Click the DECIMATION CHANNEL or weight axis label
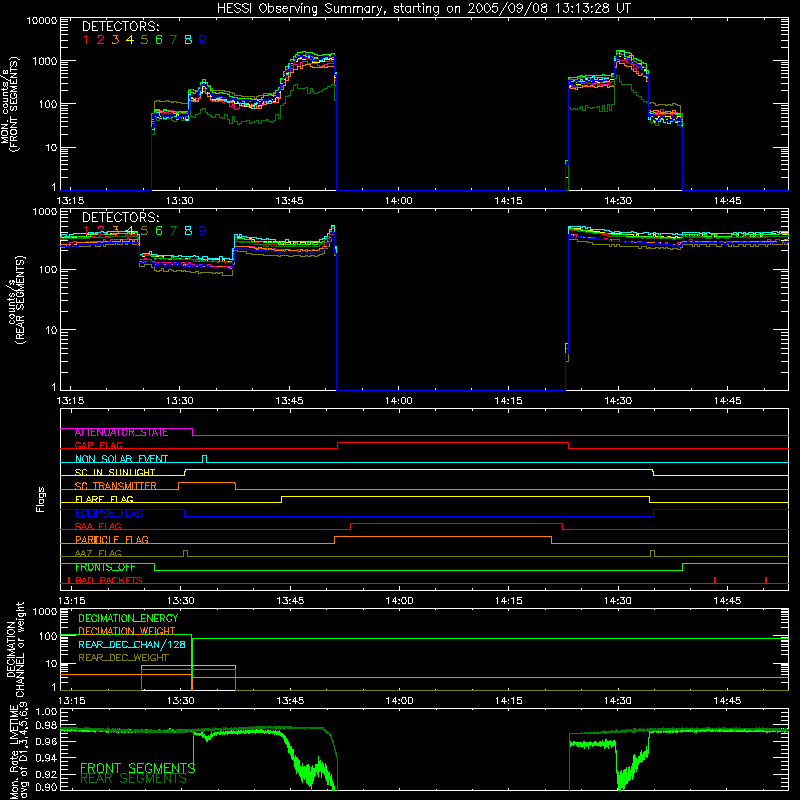Screen dimensions: 800x800 pos(15,649)
